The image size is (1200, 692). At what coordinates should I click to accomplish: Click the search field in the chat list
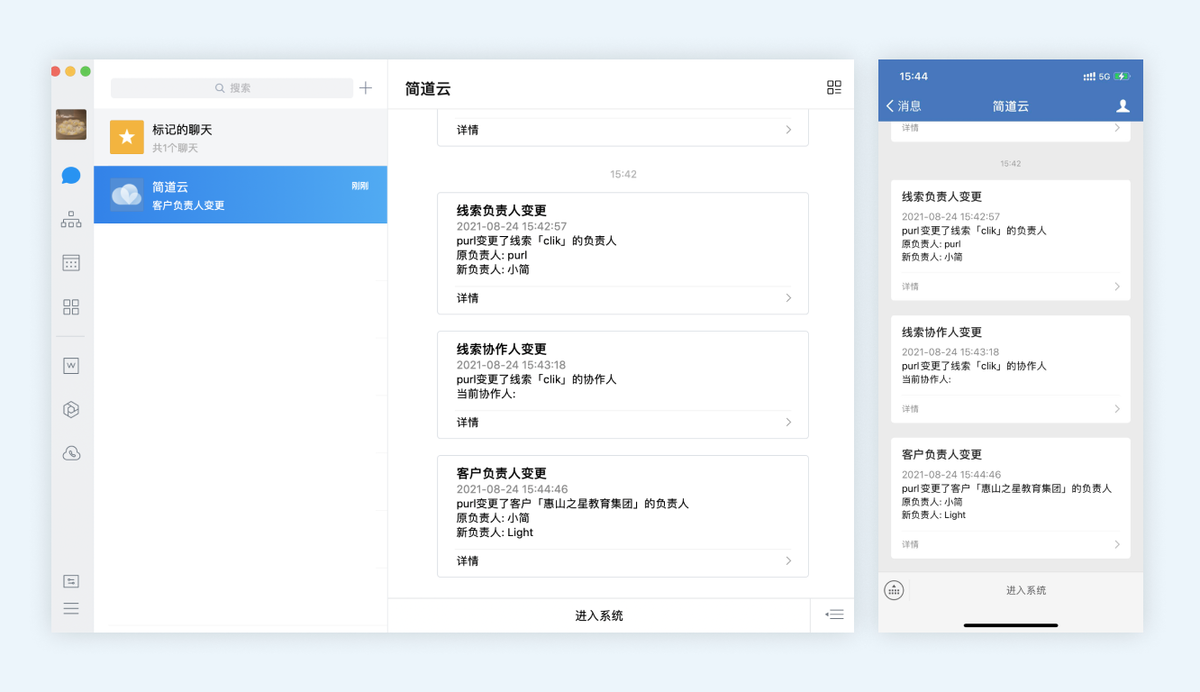coord(232,88)
